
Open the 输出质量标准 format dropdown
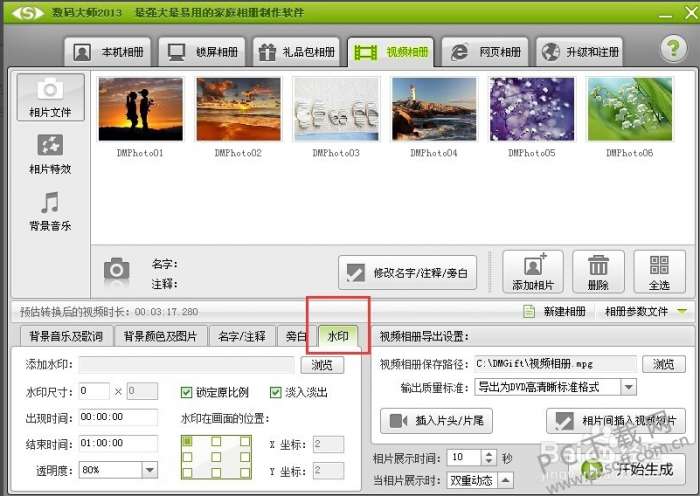coord(629,387)
